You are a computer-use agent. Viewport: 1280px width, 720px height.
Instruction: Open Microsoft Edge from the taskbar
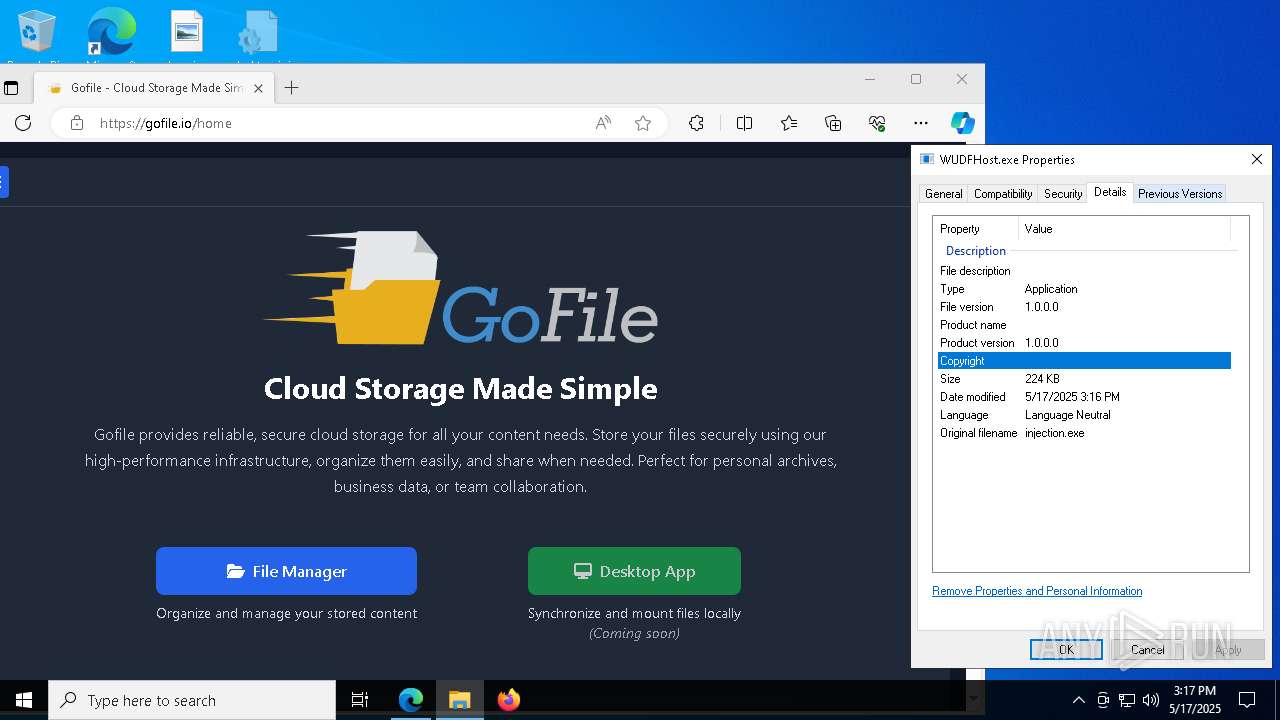click(411, 700)
